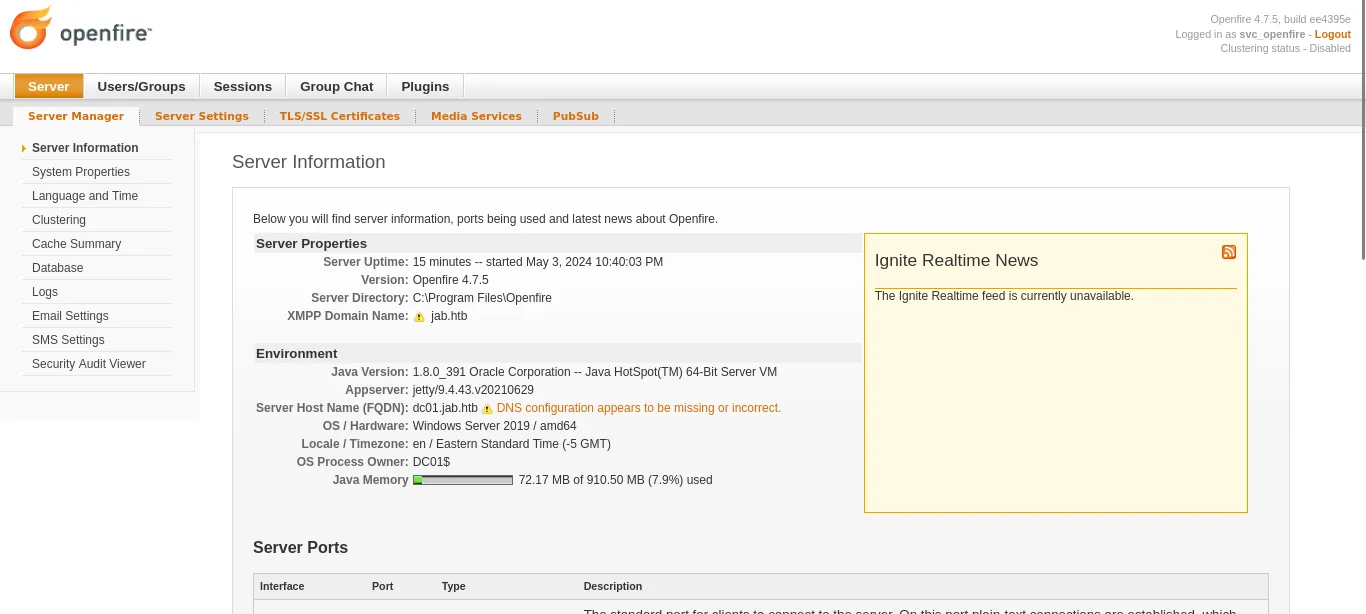Image resolution: width=1366 pixels, height=614 pixels.
Task: Click the XMPP domain warning icon
Action: (419, 317)
